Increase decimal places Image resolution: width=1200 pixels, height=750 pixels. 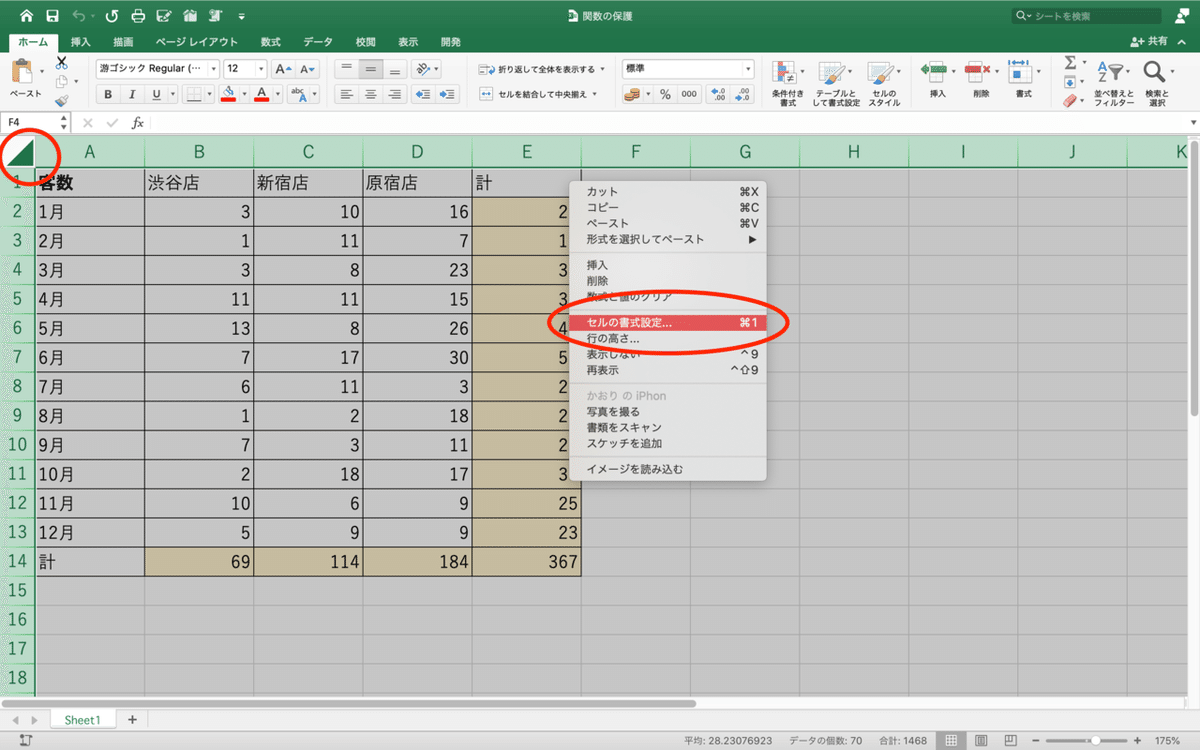719,94
